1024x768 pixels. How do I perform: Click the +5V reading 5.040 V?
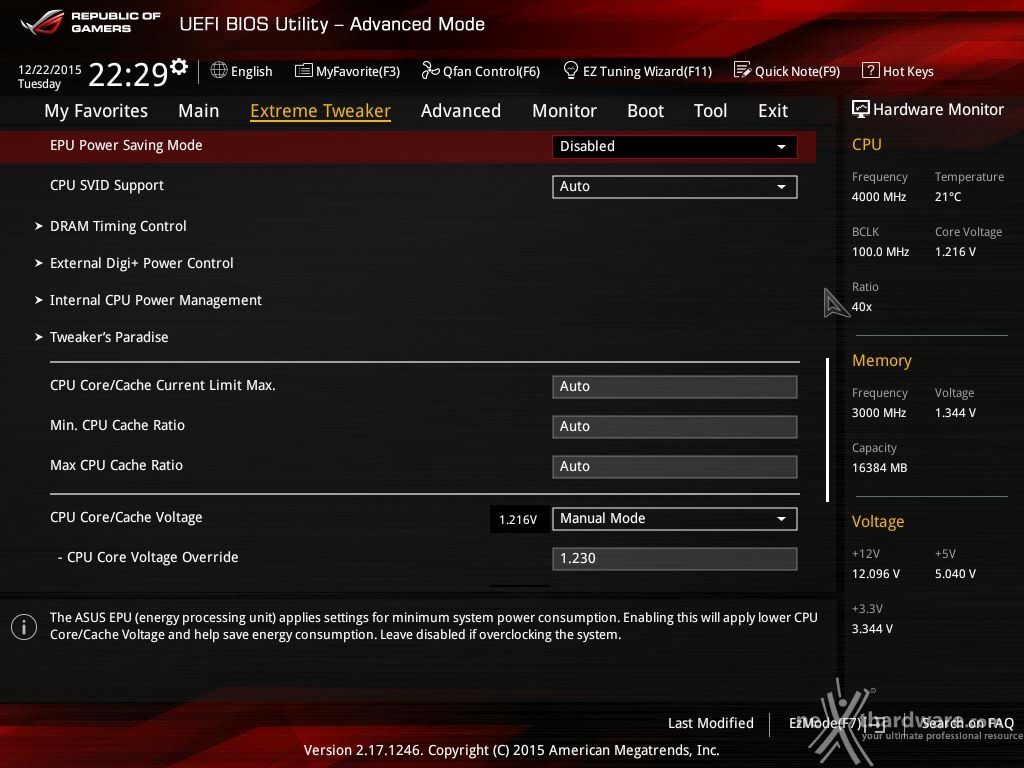955,574
